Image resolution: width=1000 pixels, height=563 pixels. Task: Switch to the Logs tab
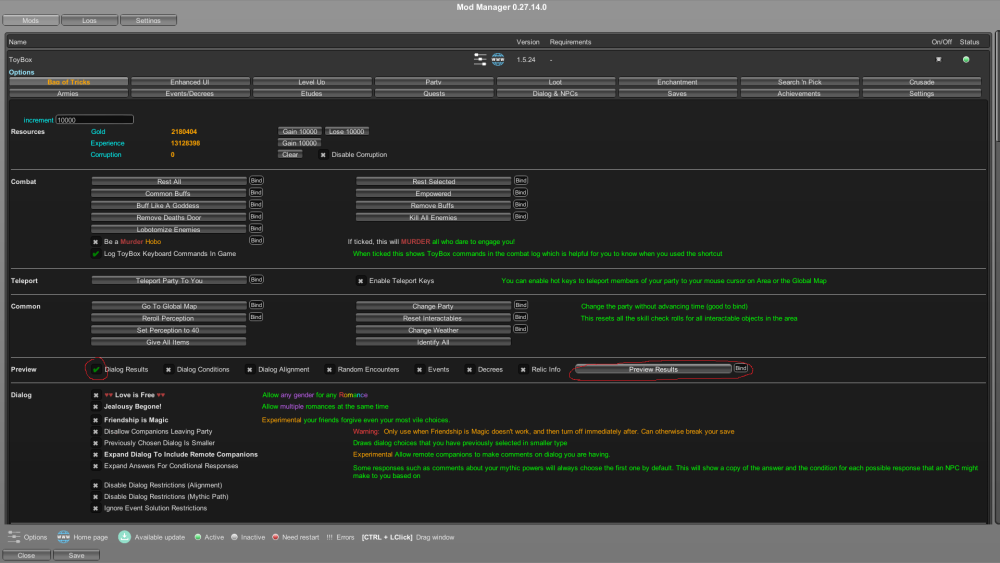coord(88,20)
